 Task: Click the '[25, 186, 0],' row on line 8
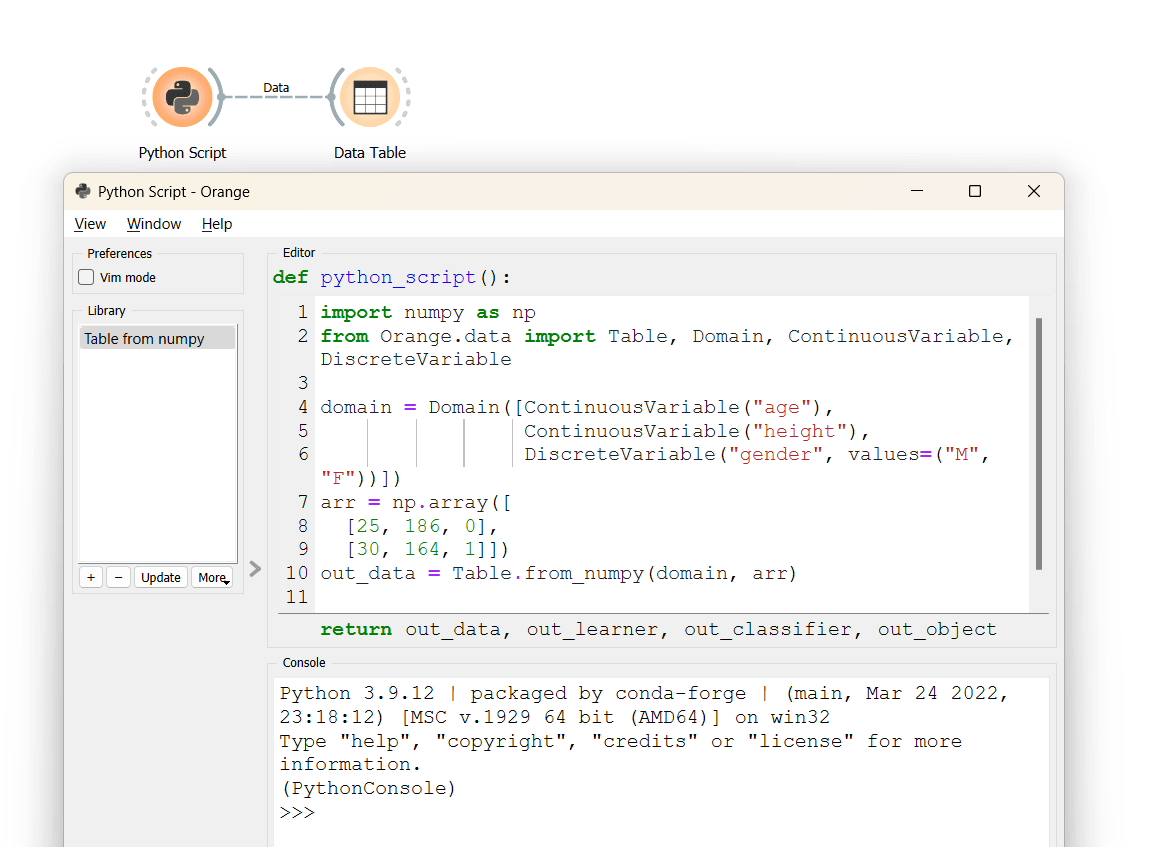click(422, 527)
